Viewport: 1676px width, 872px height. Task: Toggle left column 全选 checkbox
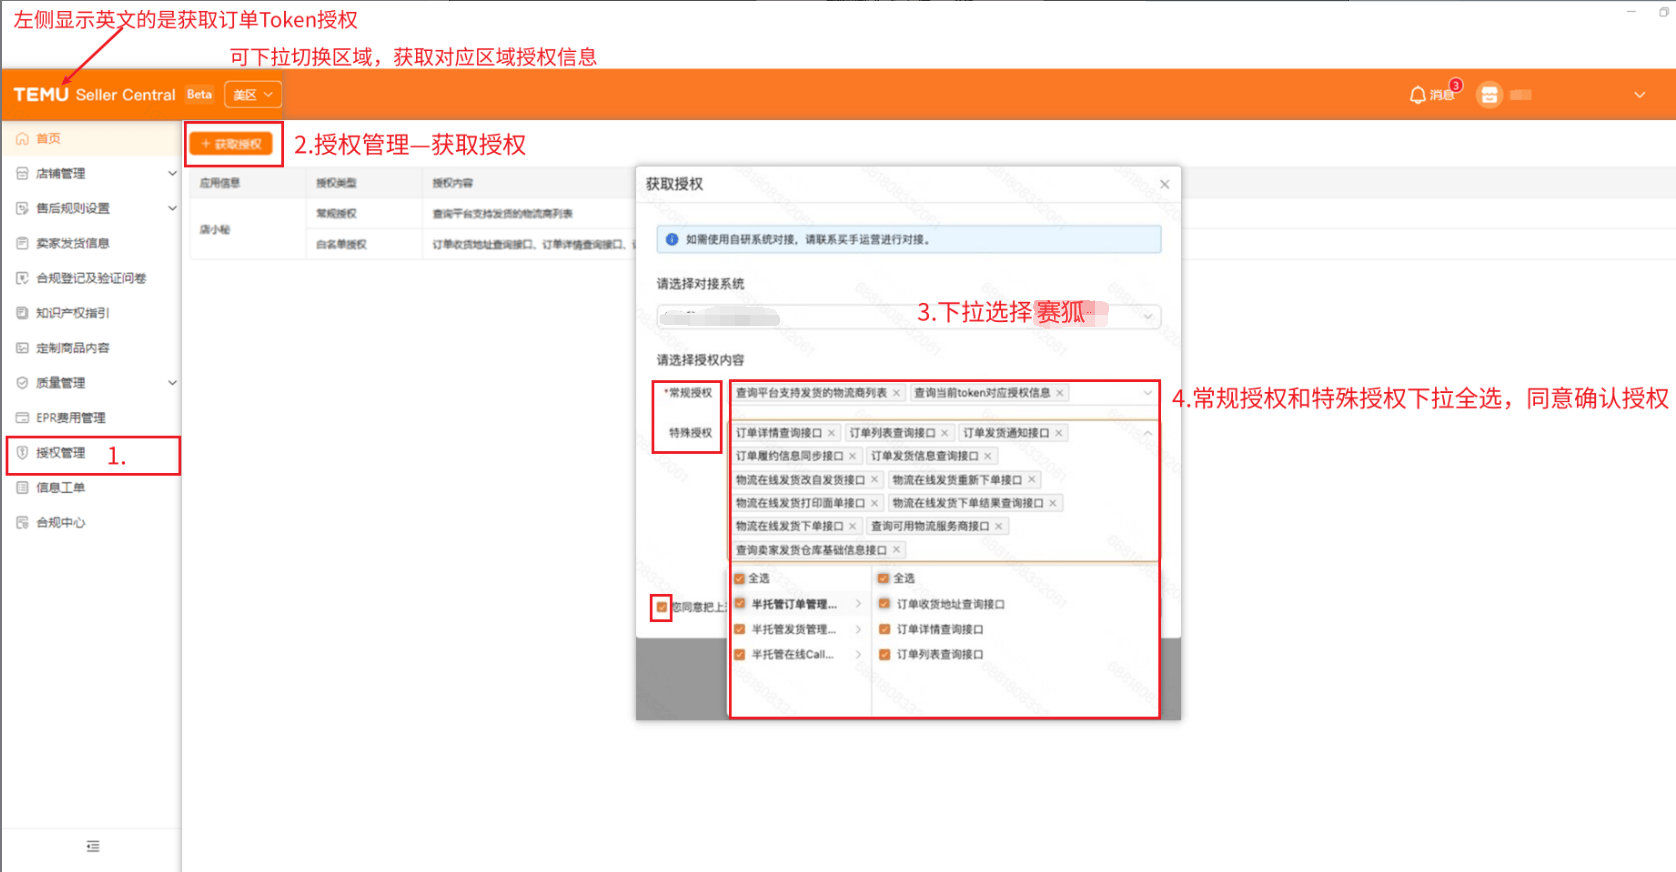740,578
